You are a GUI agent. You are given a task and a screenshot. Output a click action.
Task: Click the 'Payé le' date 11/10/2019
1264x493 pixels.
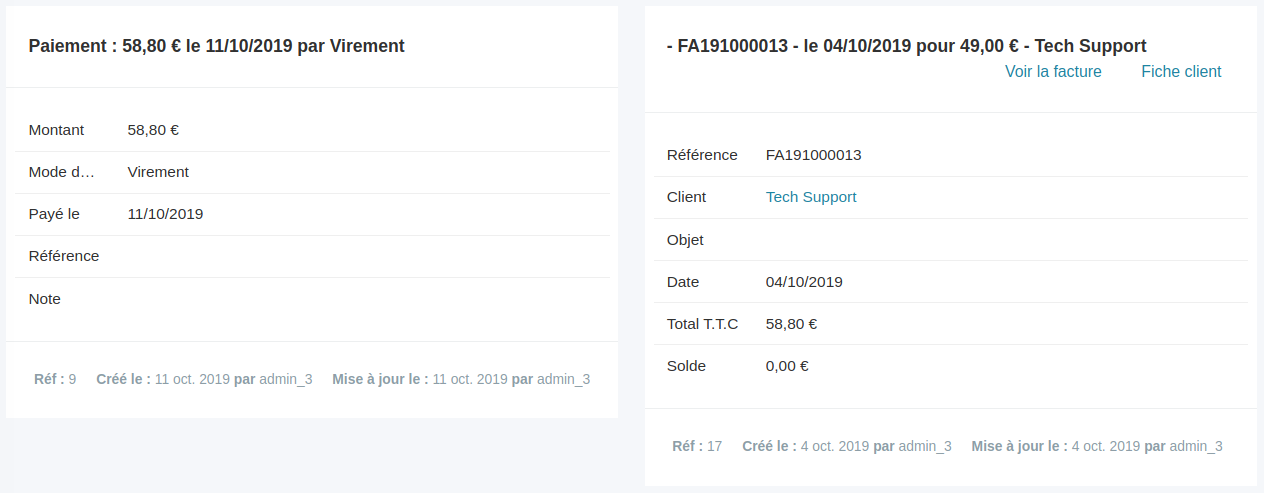165,214
